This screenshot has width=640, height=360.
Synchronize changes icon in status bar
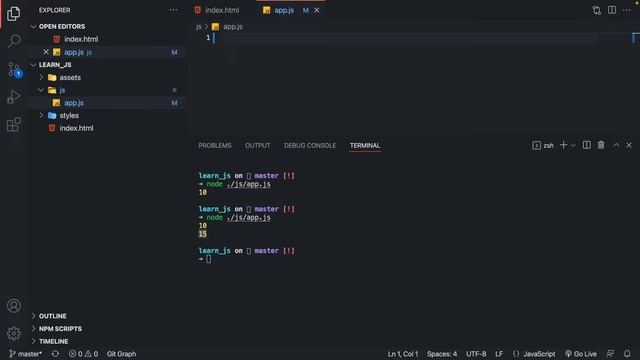(56, 354)
